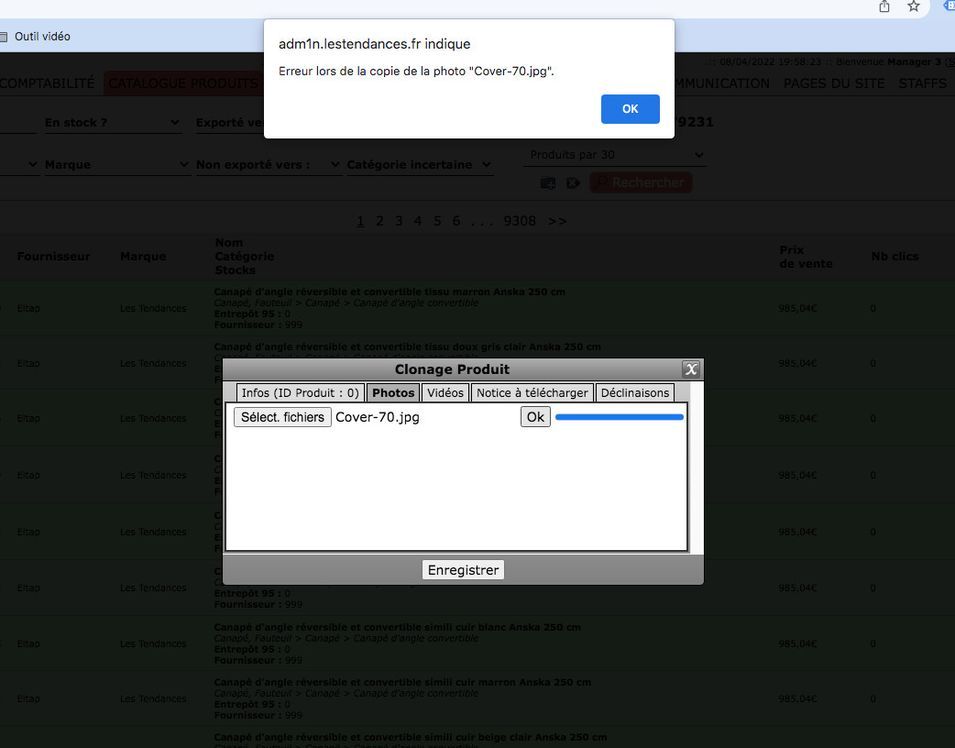Go to page 2 of results
Image resolution: width=955 pixels, height=748 pixels.
[379, 221]
